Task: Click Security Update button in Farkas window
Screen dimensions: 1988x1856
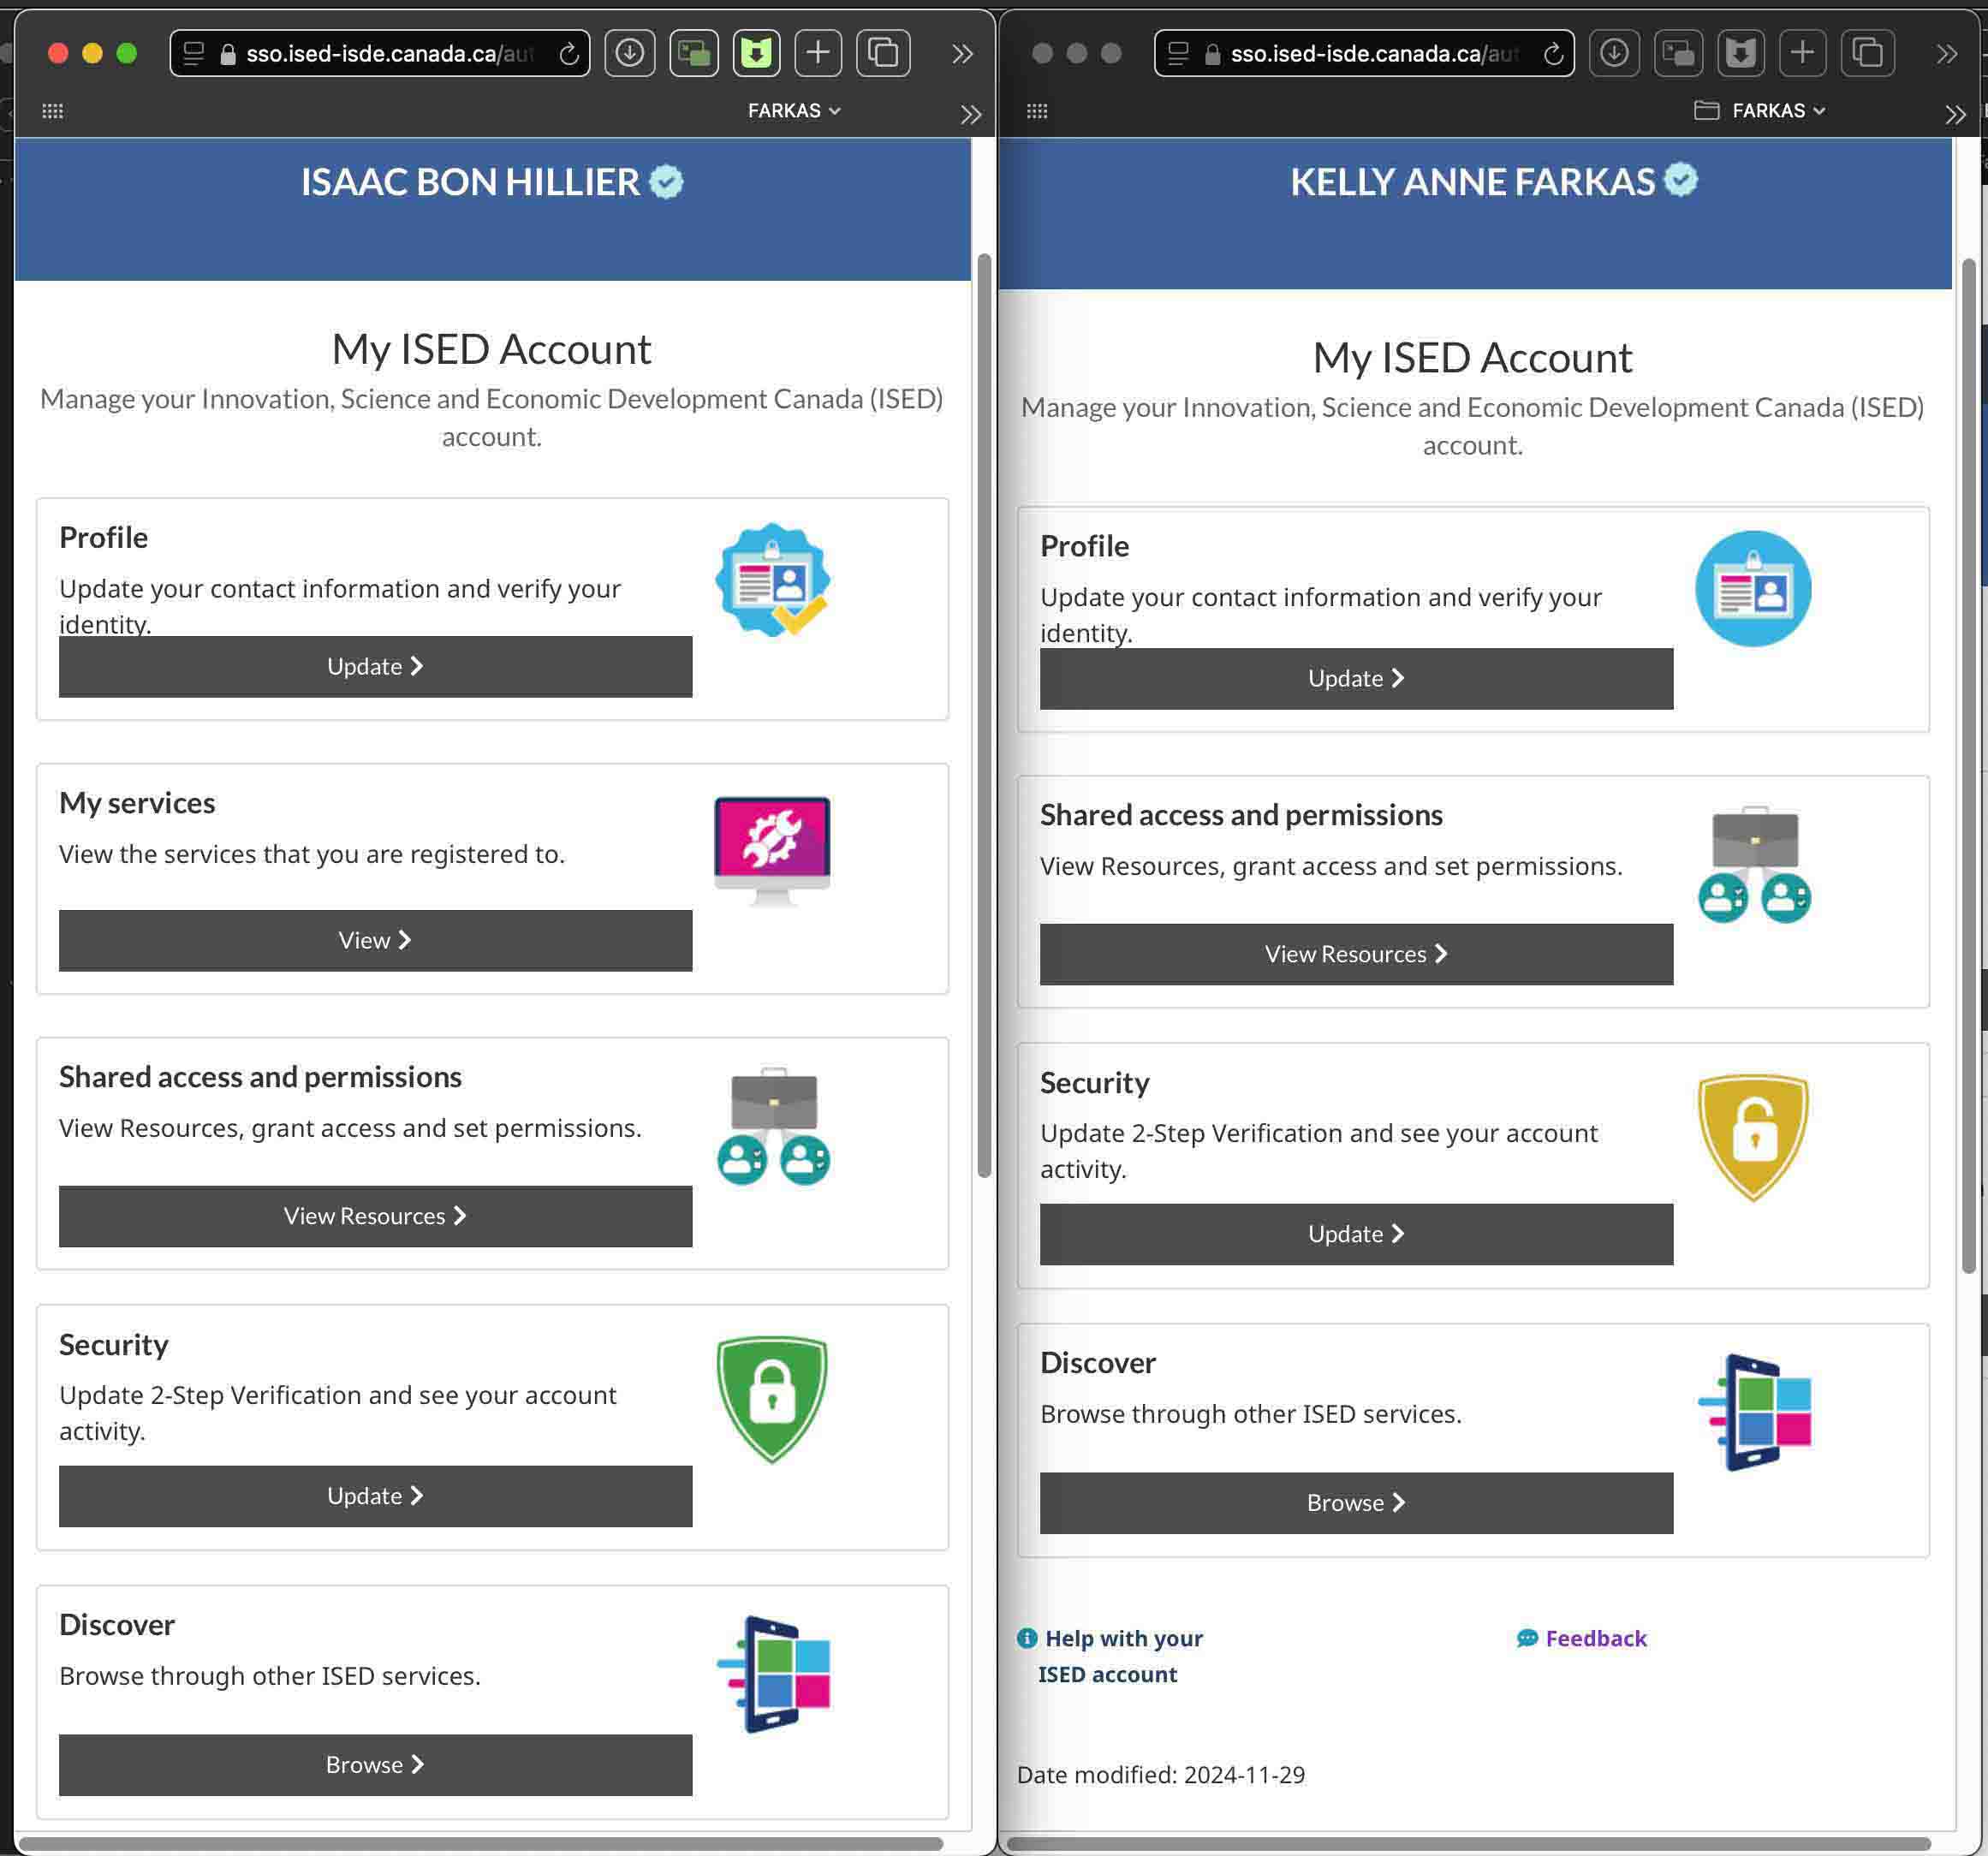Action: pos(1356,1235)
